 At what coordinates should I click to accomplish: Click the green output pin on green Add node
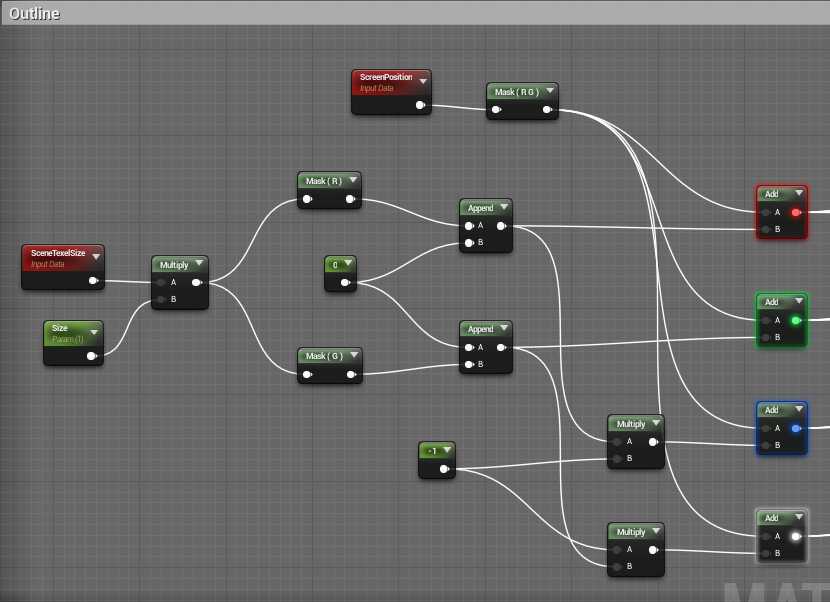point(796,320)
